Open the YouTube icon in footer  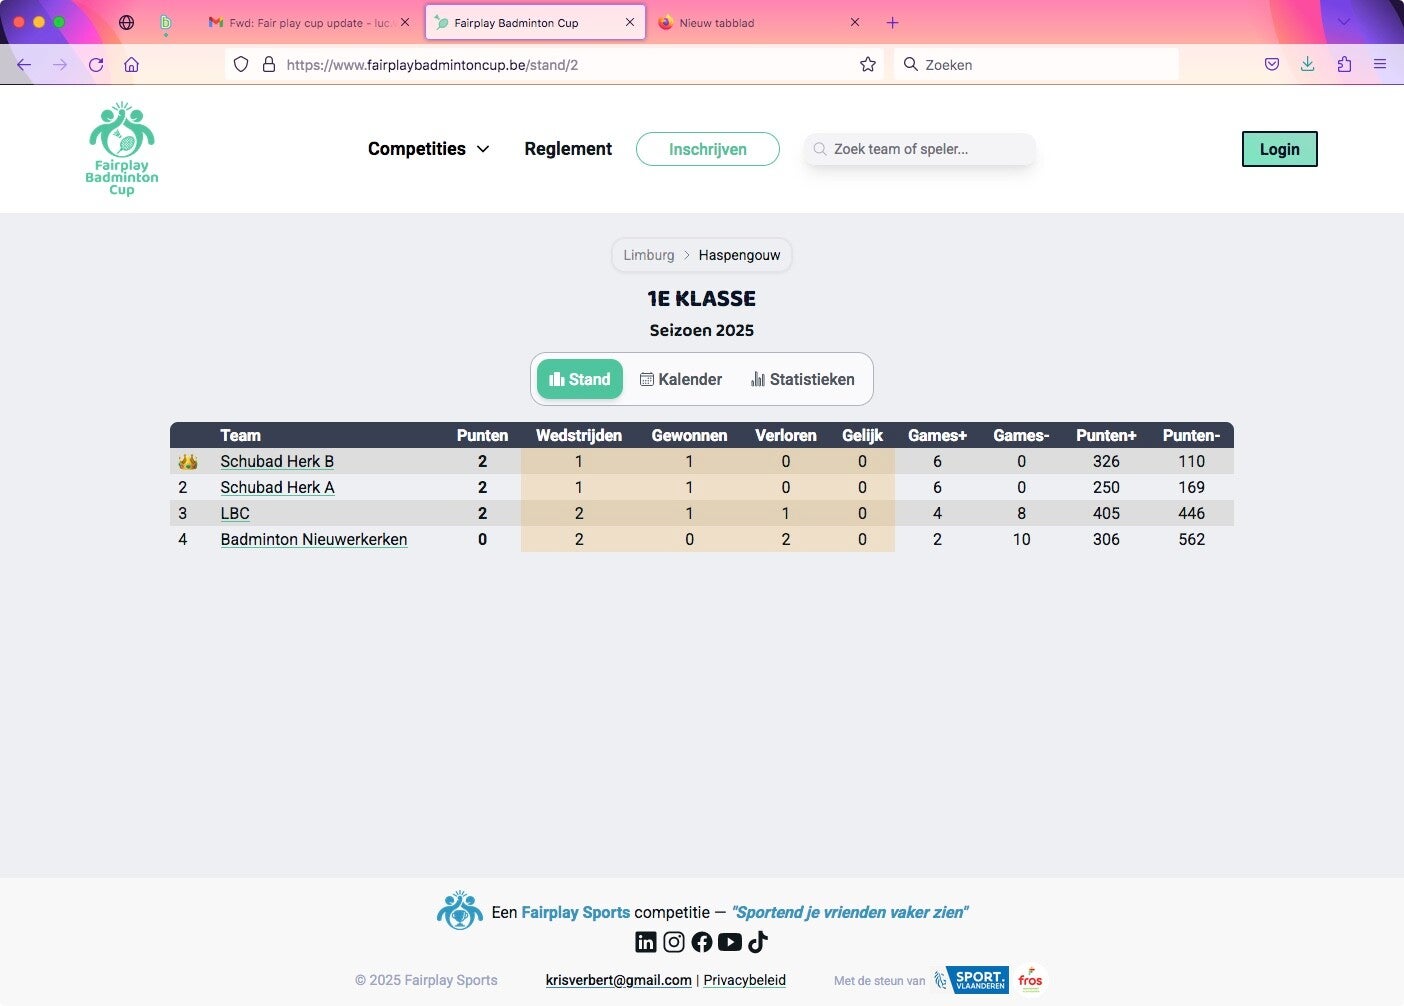(x=730, y=942)
